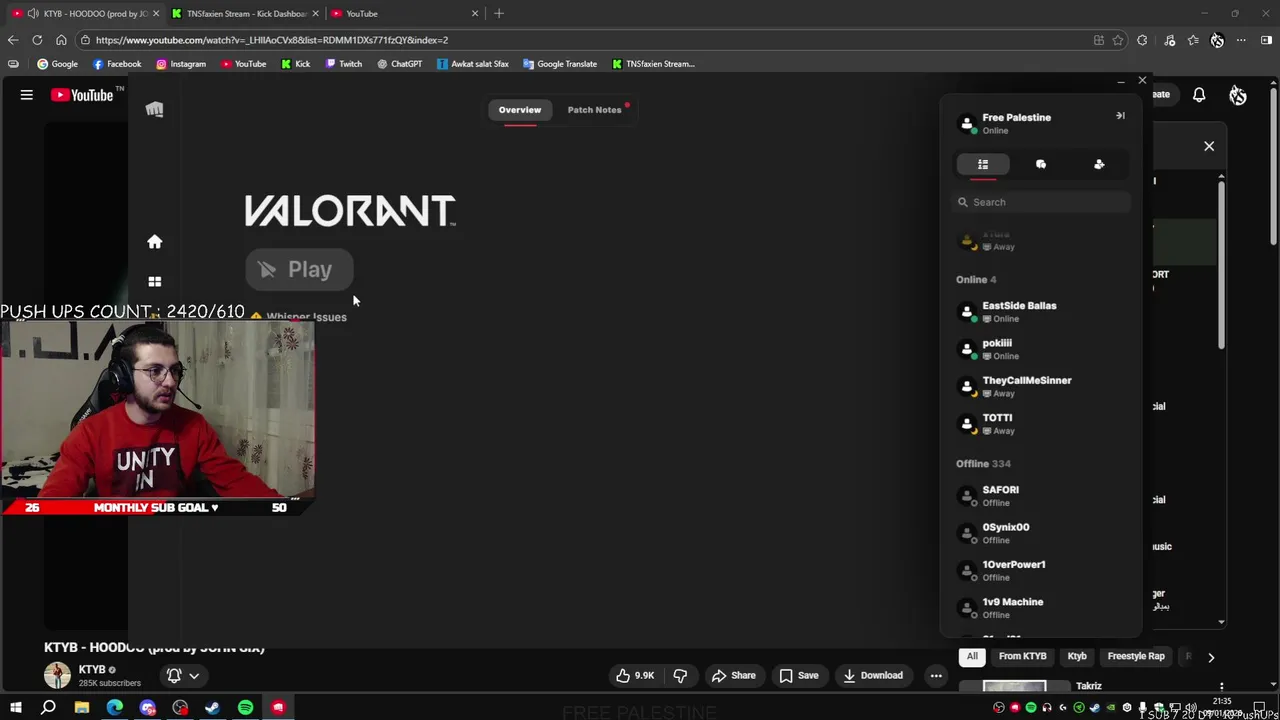Image resolution: width=1280 pixels, height=720 pixels.
Task: Close the Riot Client window
Action: pyautogui.click(x=1142, y=80)
